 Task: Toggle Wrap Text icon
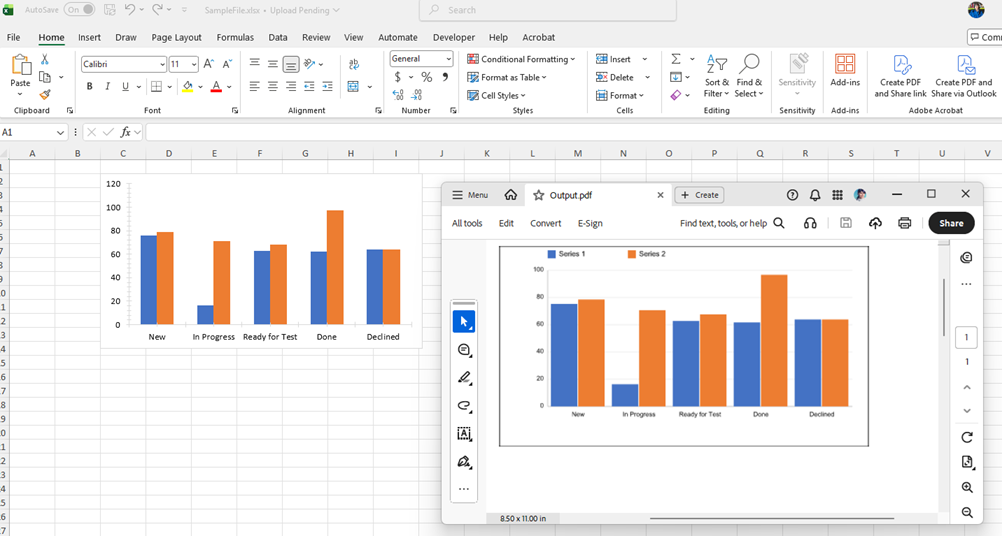pos(353,63)
